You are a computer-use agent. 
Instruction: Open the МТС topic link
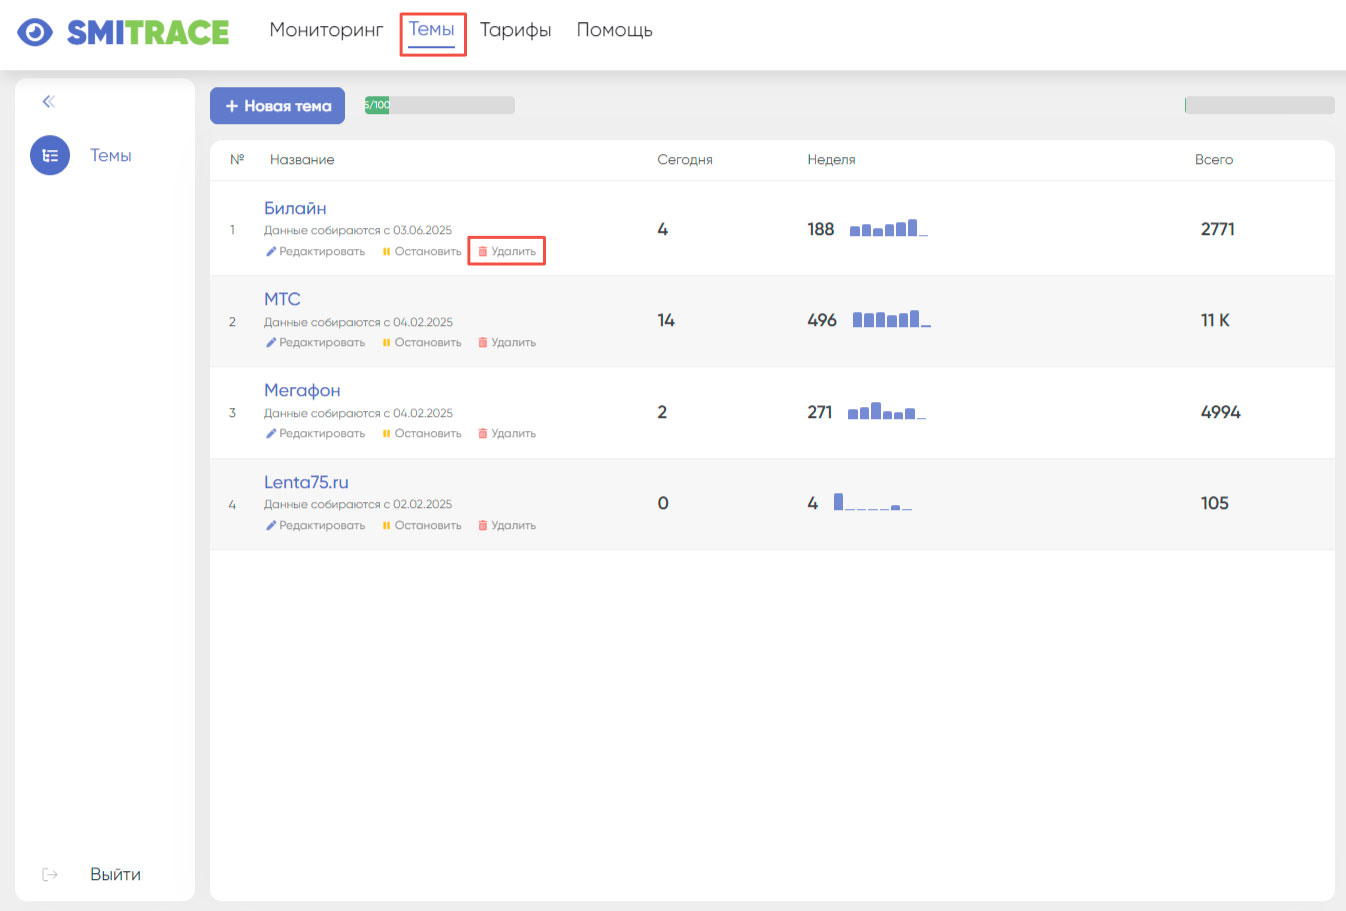(282, 299)
